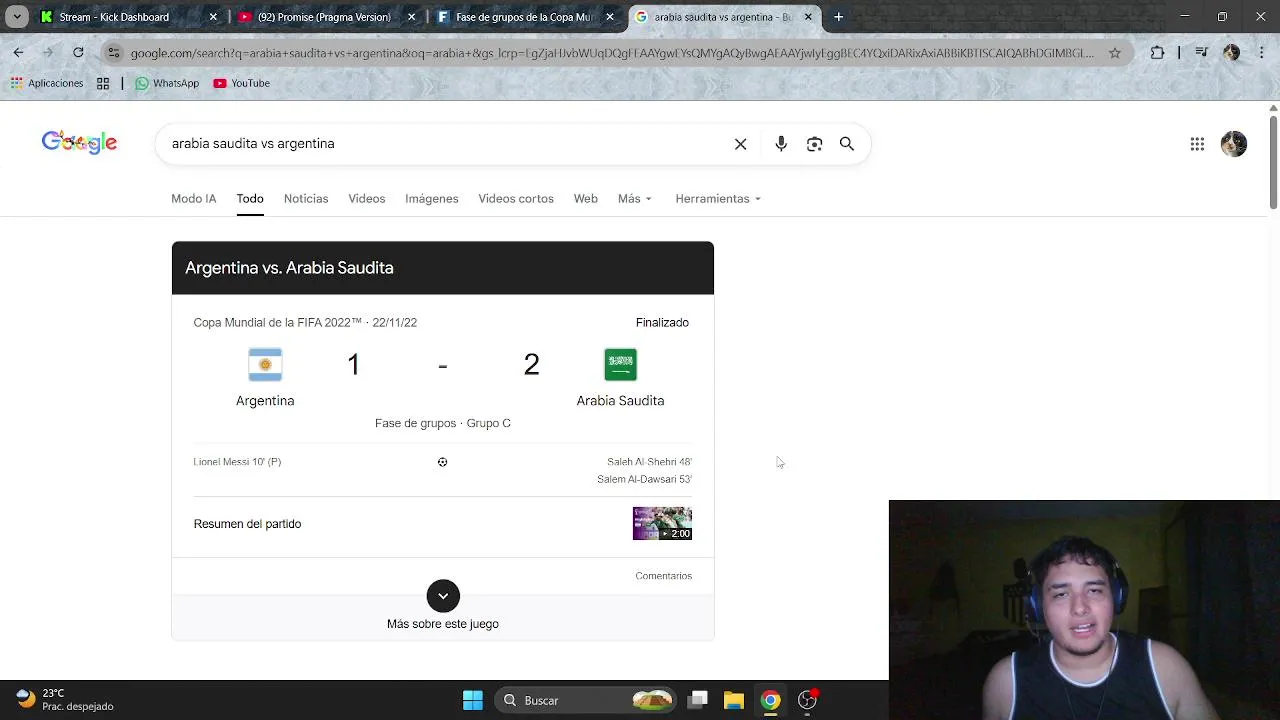This screenshot has width=1280, height=720.
Task: Open the Chrome three-dot menu
Action: (x=1261, y=53)
